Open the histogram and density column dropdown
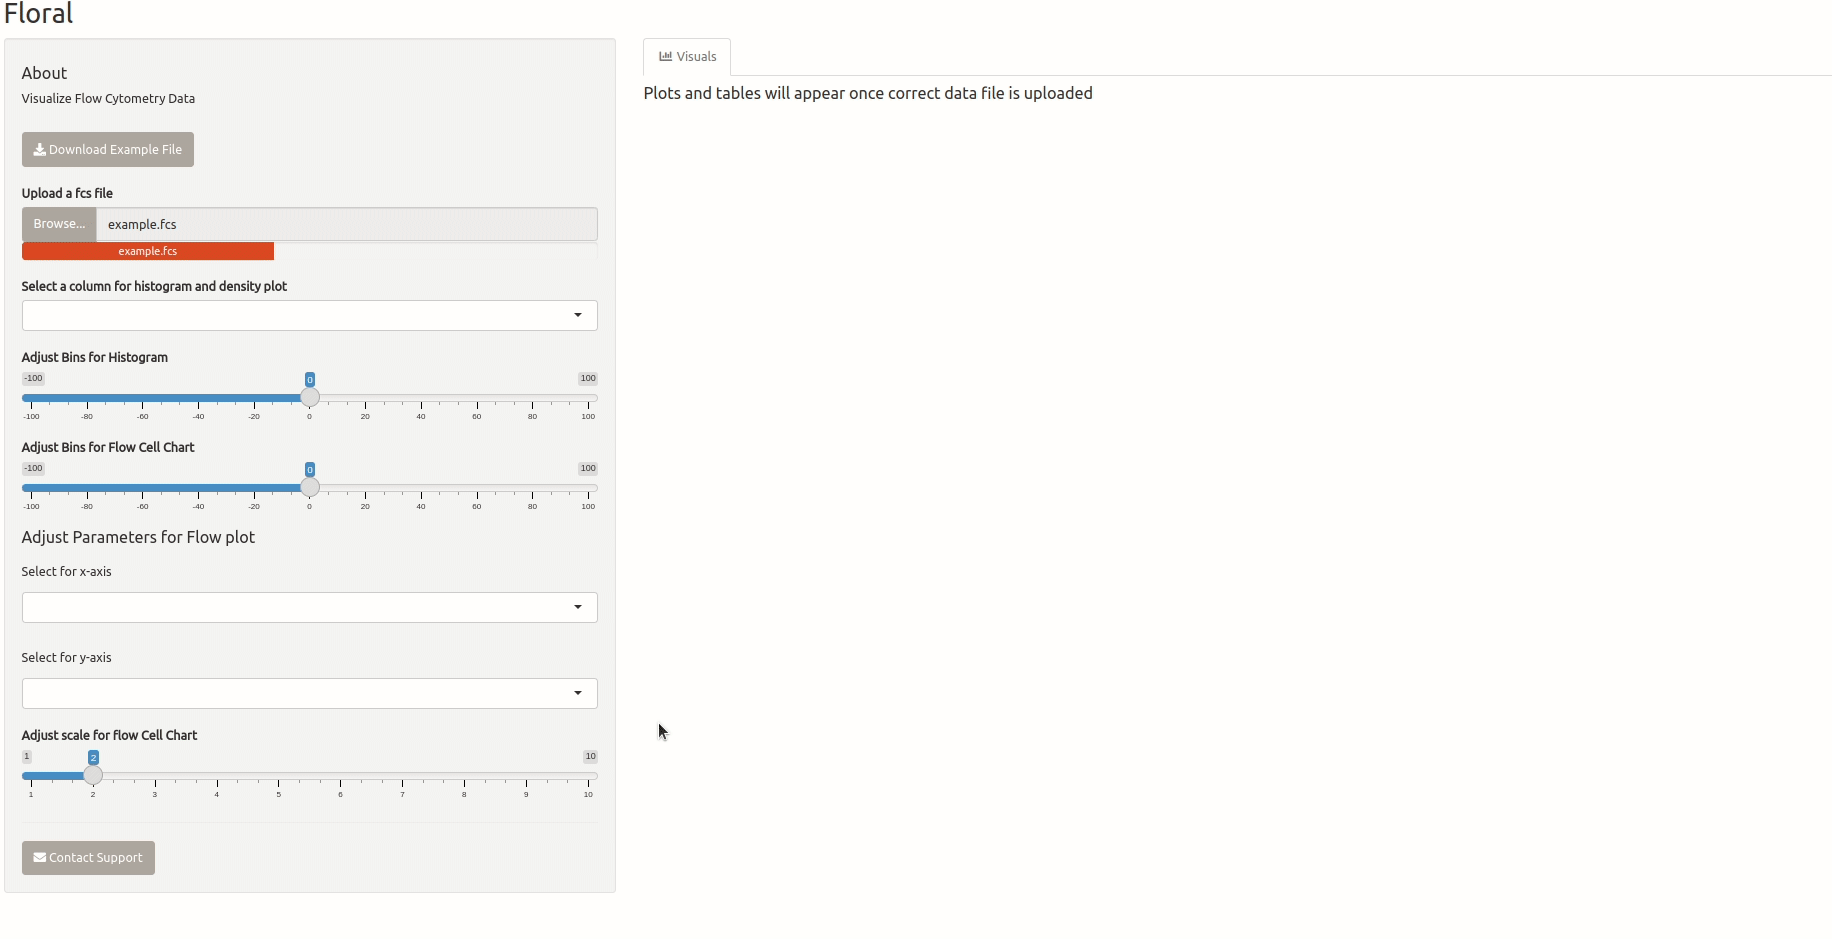1832x939 pixels. click(x=309, y=316)
